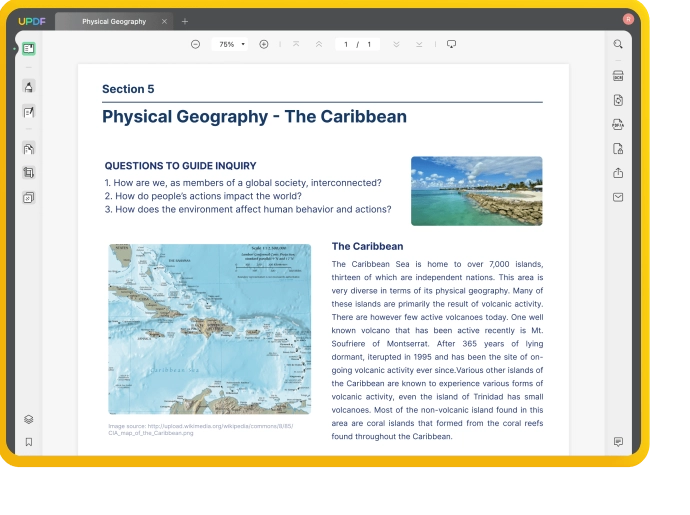Click the zoom in plus button
The image size is (690, 515).
point(264,44)
